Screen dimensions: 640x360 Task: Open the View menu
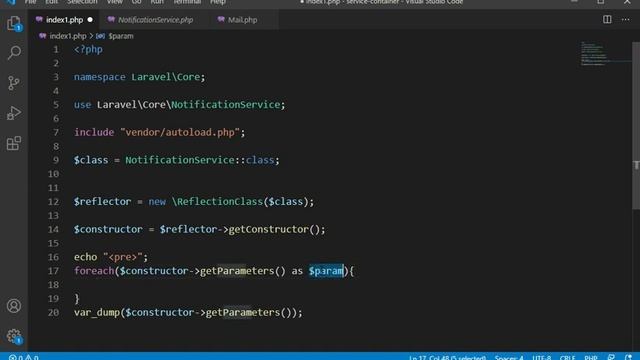pos(115,2)
